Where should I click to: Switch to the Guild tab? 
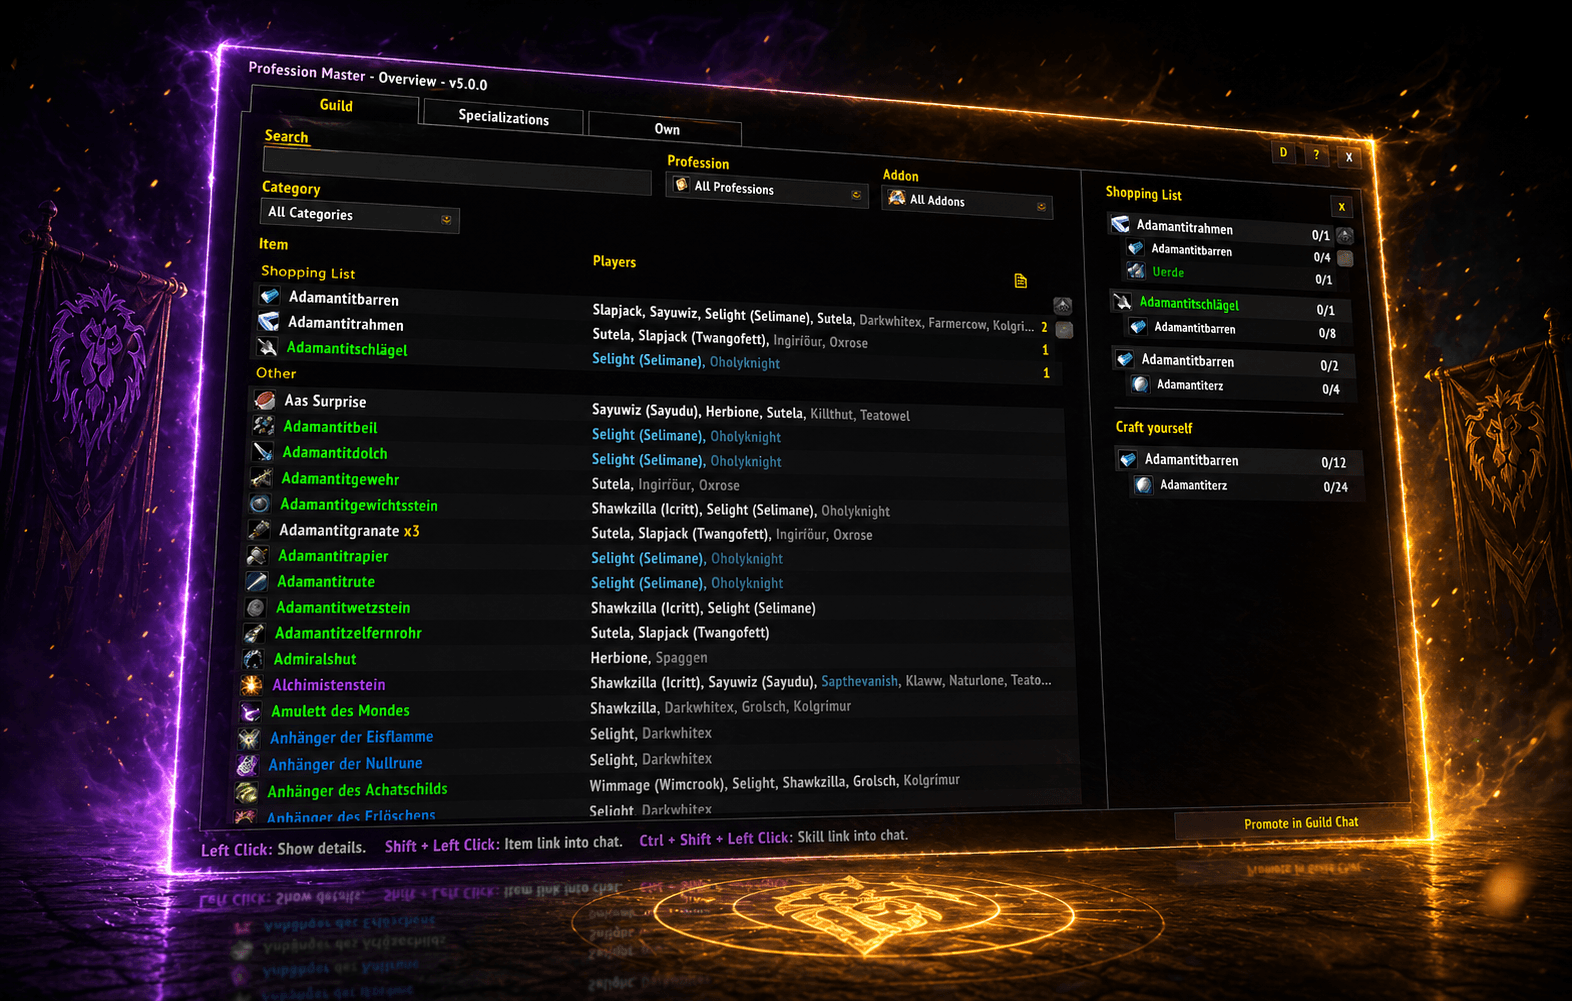point(336,105)
